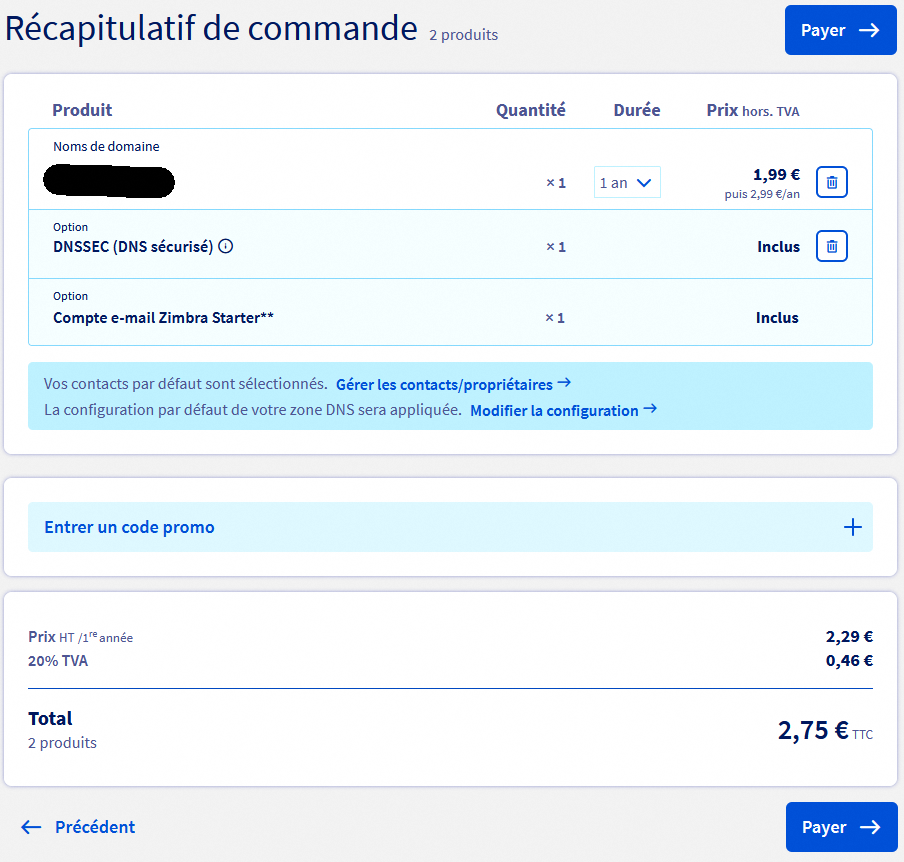Viewport: 904px width, 862px height.
Task: Click the arrow after Modifier la configuration
Action: (650, 409)
